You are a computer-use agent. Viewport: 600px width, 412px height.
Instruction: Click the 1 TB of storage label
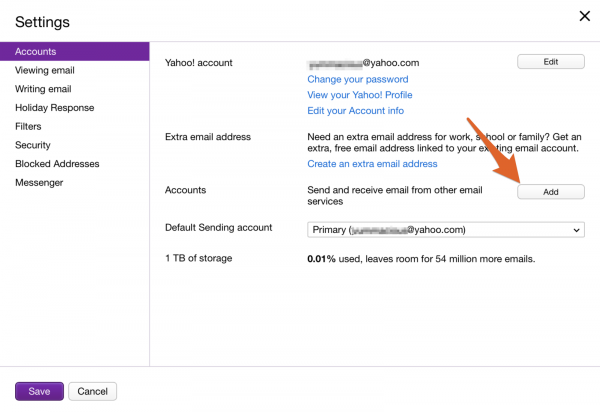tap(199, 258)
